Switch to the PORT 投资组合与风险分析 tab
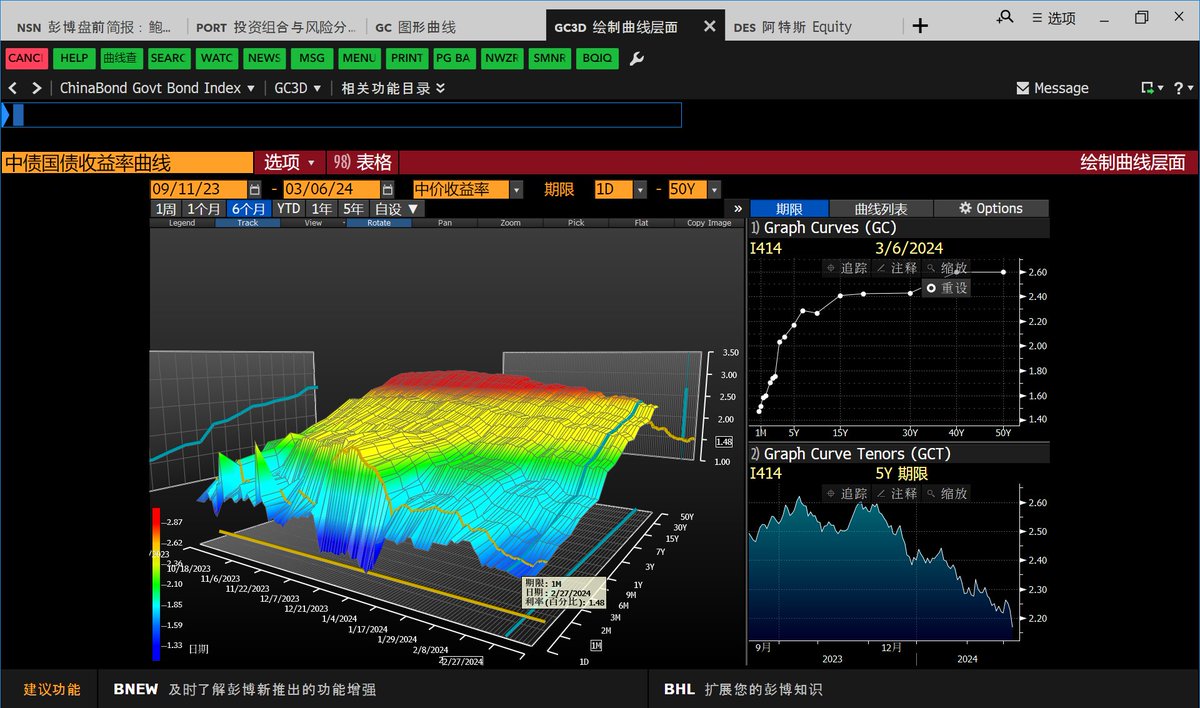The width and height of the screenshot is (1200, 708). coord(275,27)
